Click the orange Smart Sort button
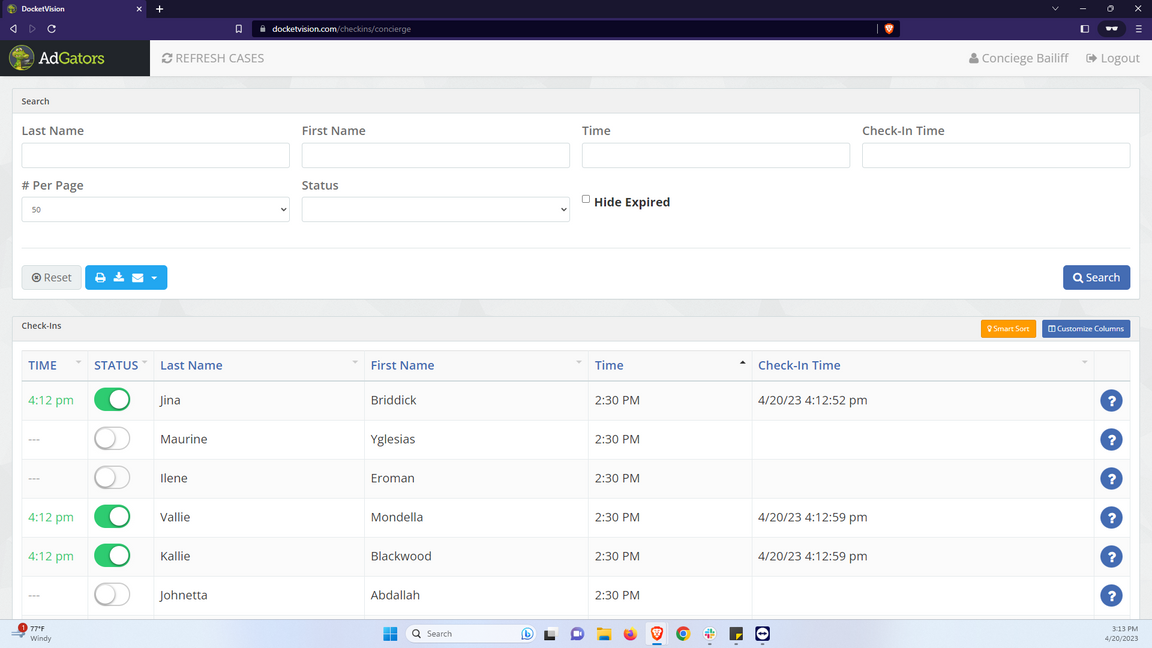Screen dimensions: 1152x648 pyautogui.click(x=1008, y=329)
